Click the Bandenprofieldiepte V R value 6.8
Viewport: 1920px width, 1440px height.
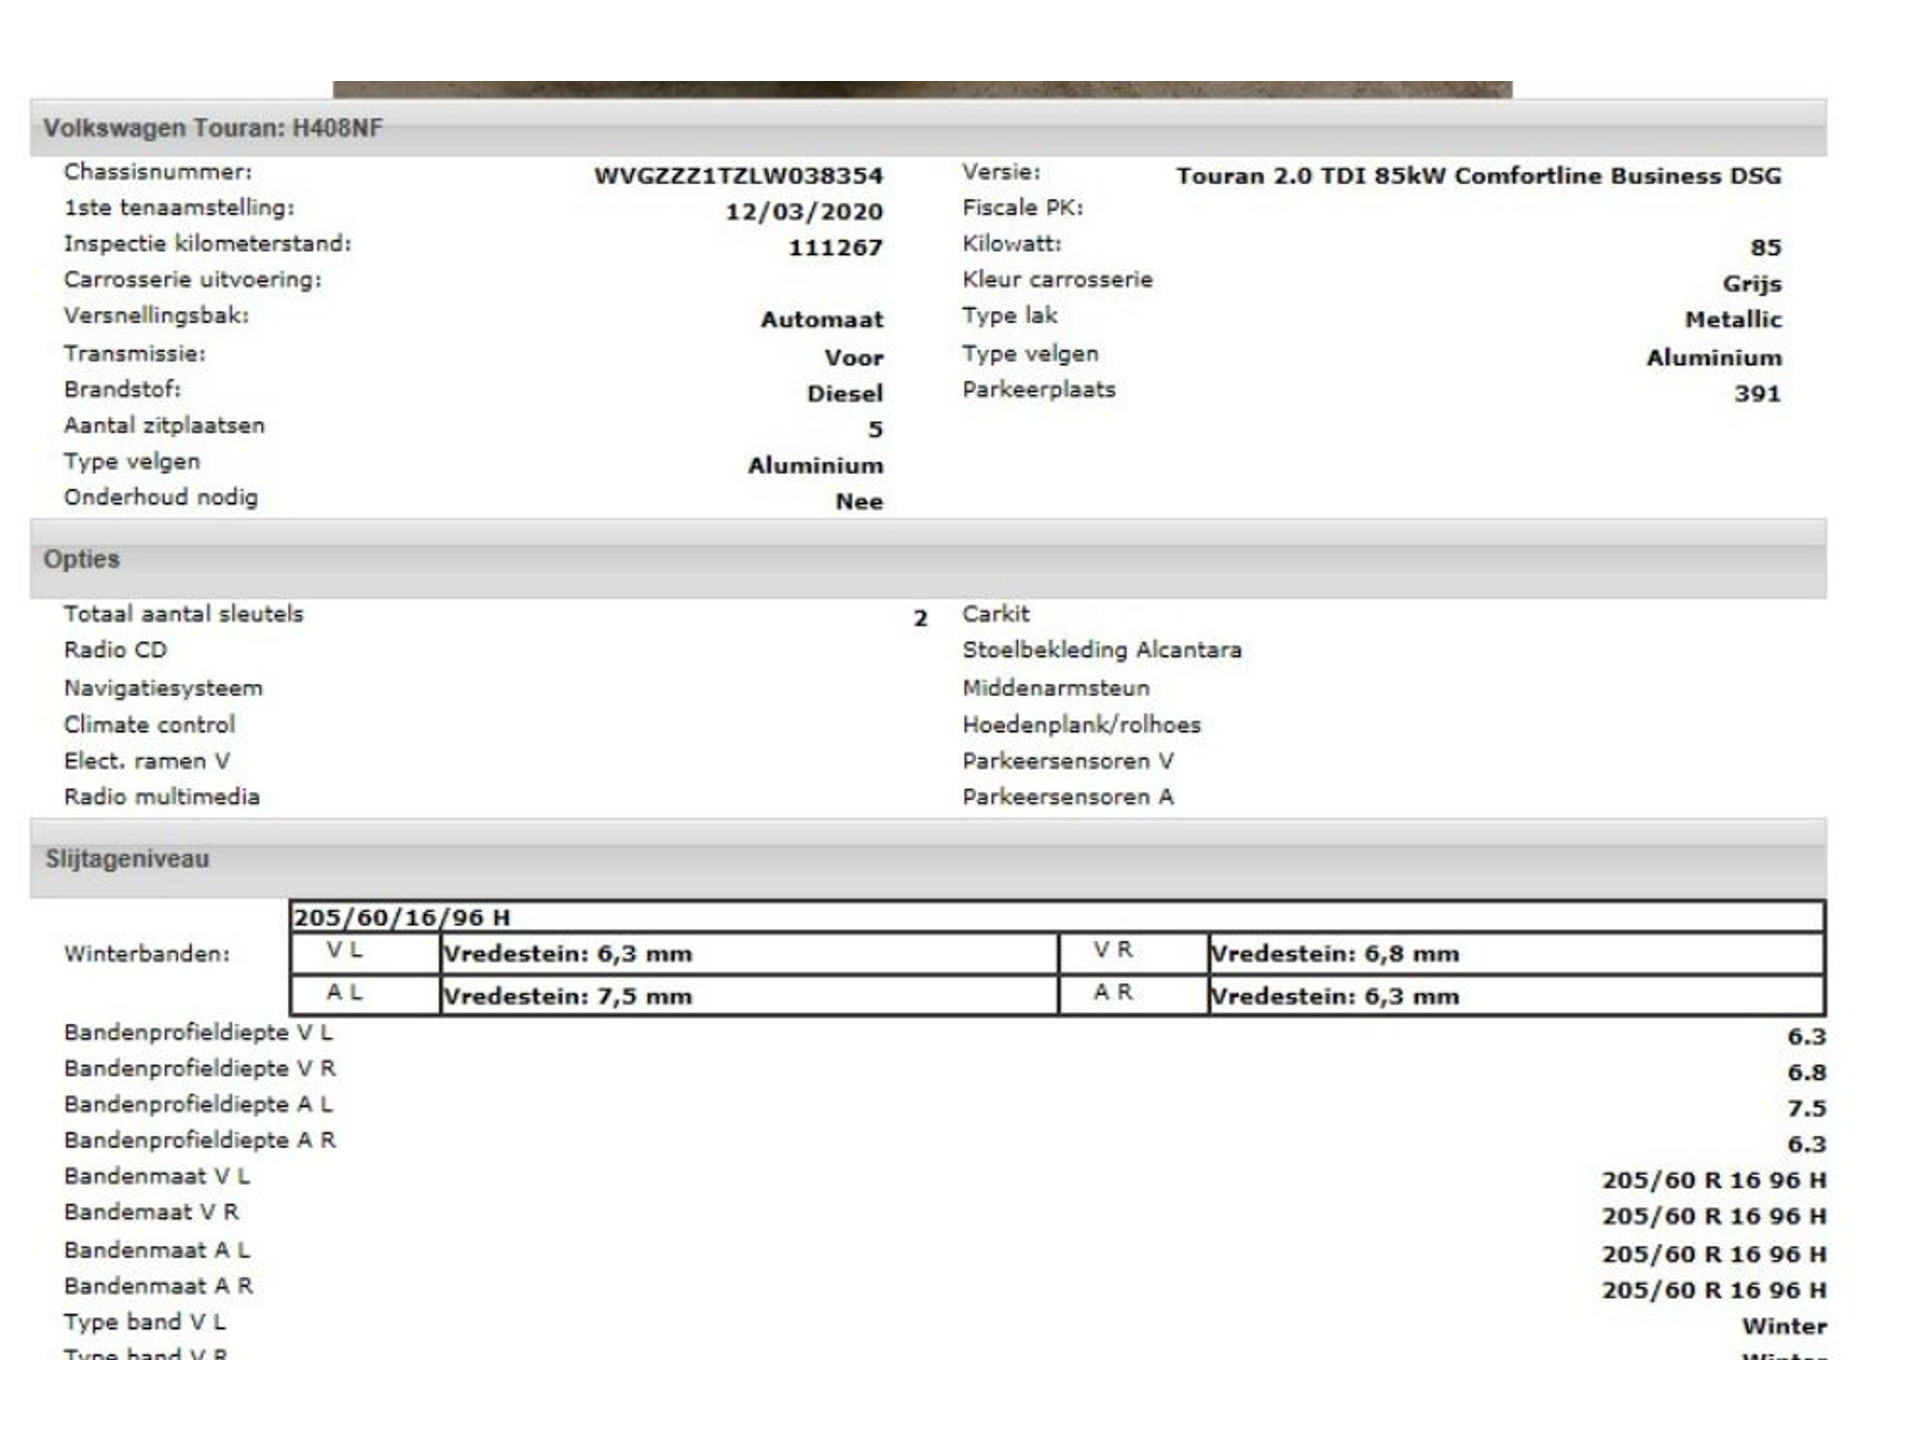click(x=1806, y=1073)
